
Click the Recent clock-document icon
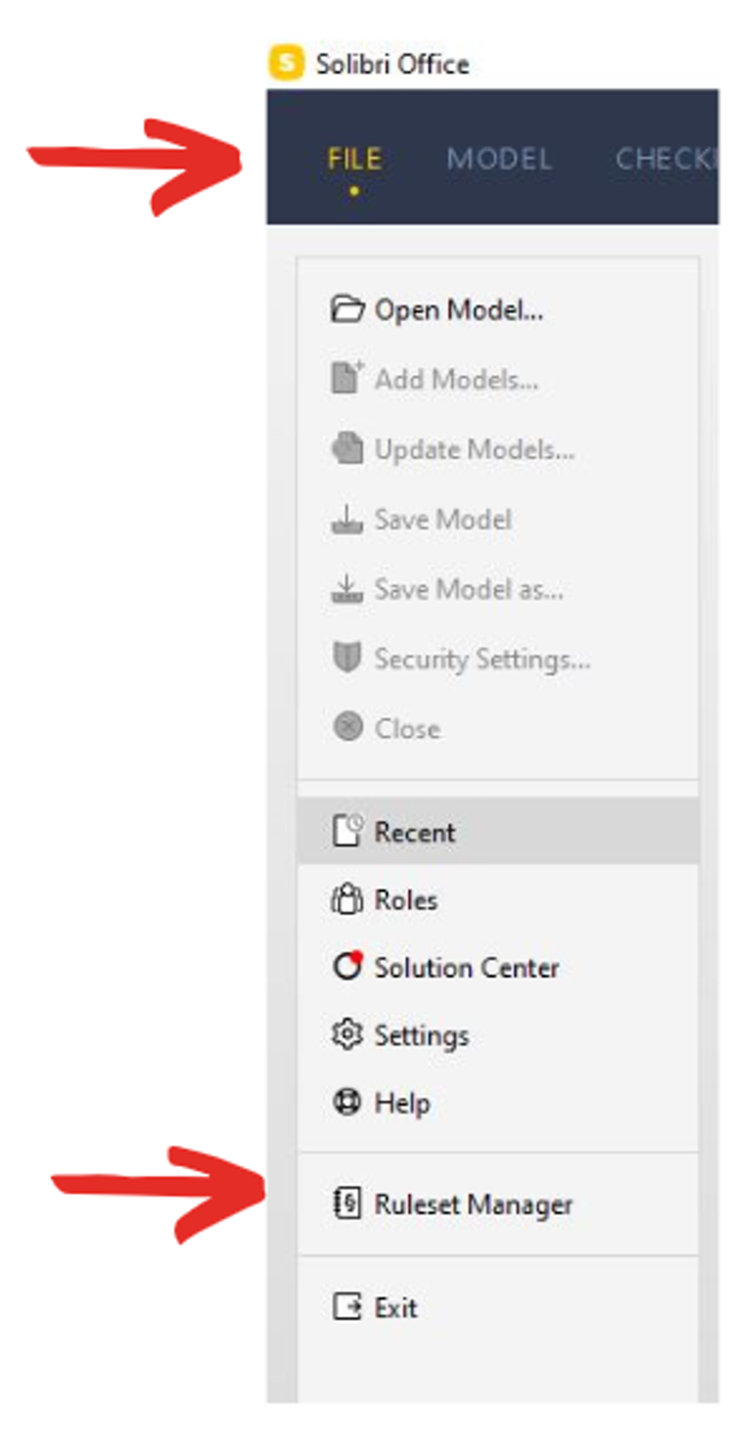[347, 831]
